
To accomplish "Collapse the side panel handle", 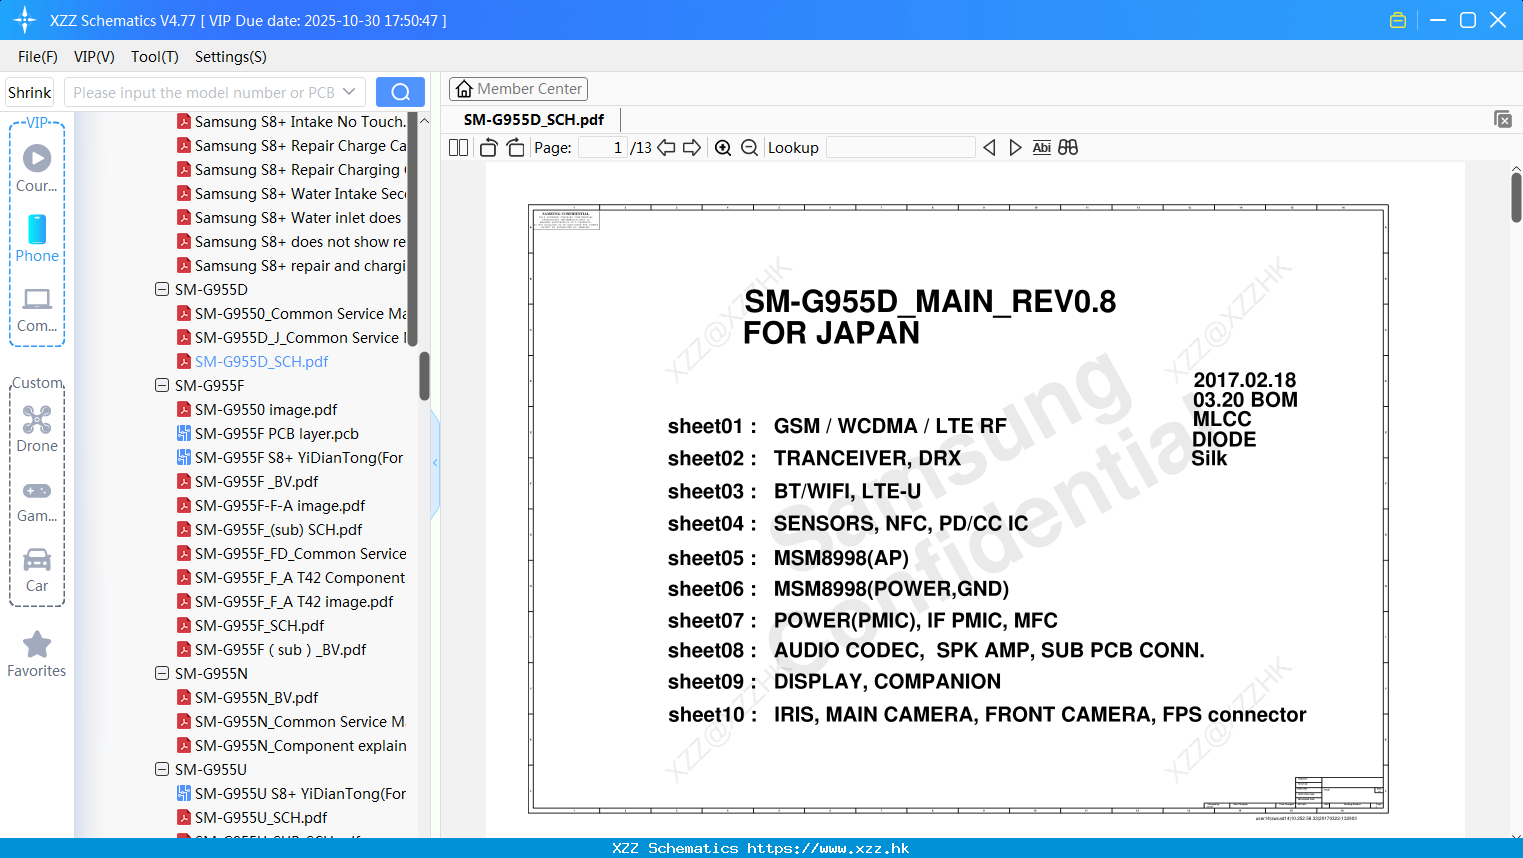I will tap(435, 463).
